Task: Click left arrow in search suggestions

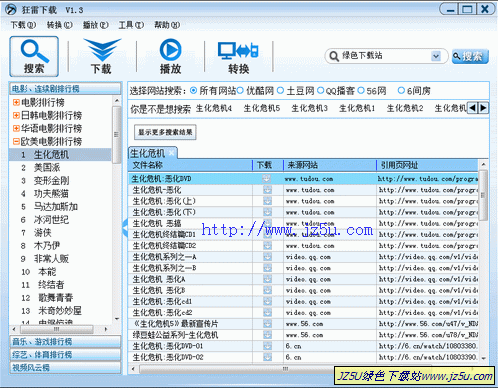Action: click(472, 108)
